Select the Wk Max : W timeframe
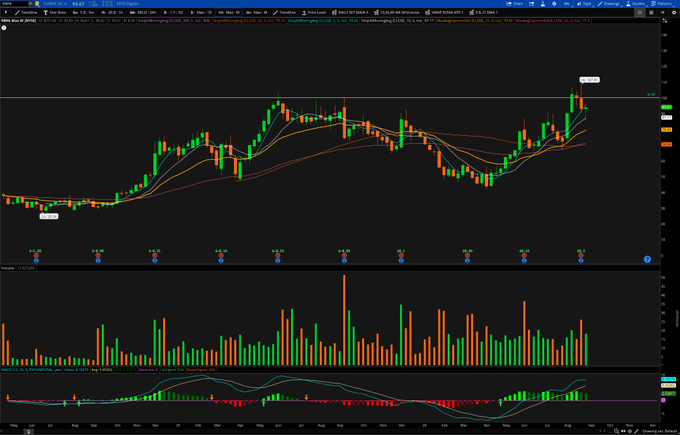The width and height of the screenshot is (680, 435). coord(229,13)
